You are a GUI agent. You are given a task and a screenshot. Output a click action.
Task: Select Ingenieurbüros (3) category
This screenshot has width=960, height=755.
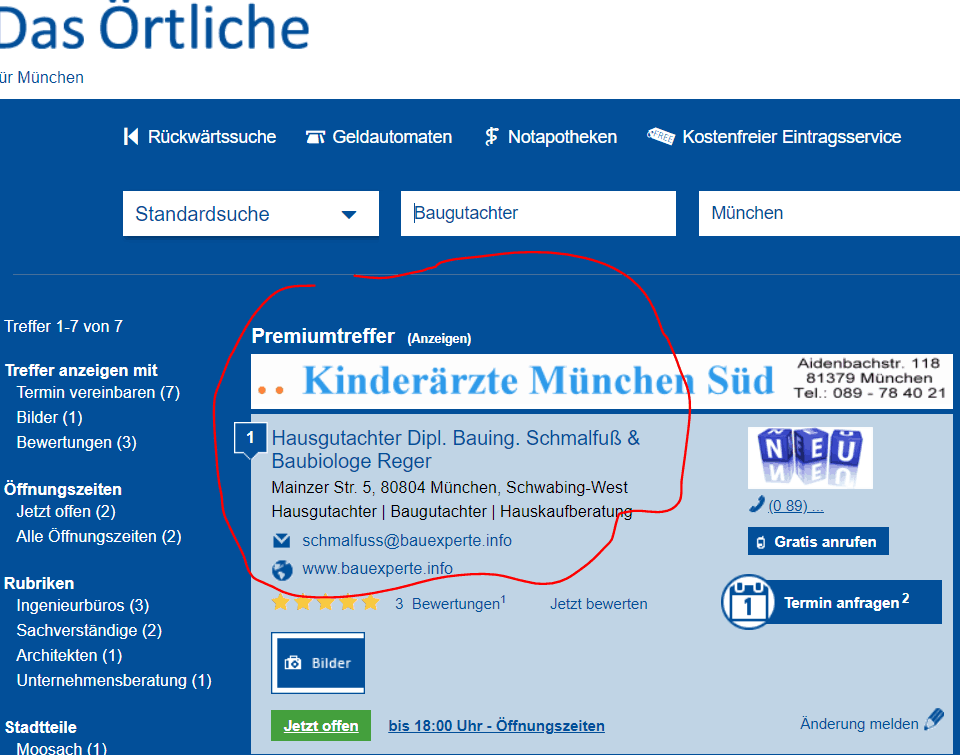83,606
